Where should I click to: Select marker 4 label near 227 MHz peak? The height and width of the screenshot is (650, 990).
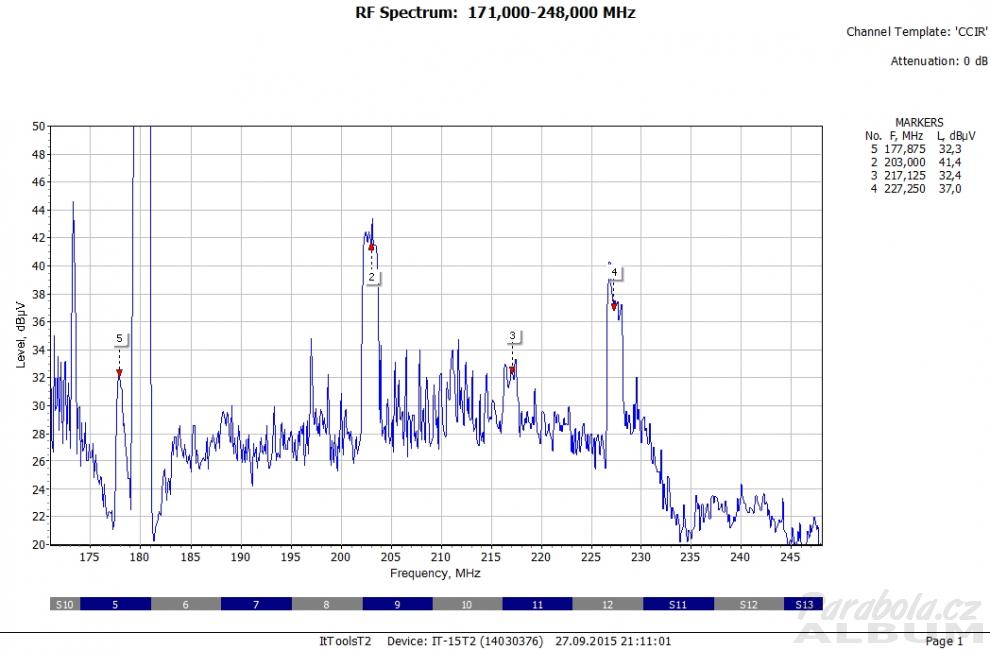[614, 272]
